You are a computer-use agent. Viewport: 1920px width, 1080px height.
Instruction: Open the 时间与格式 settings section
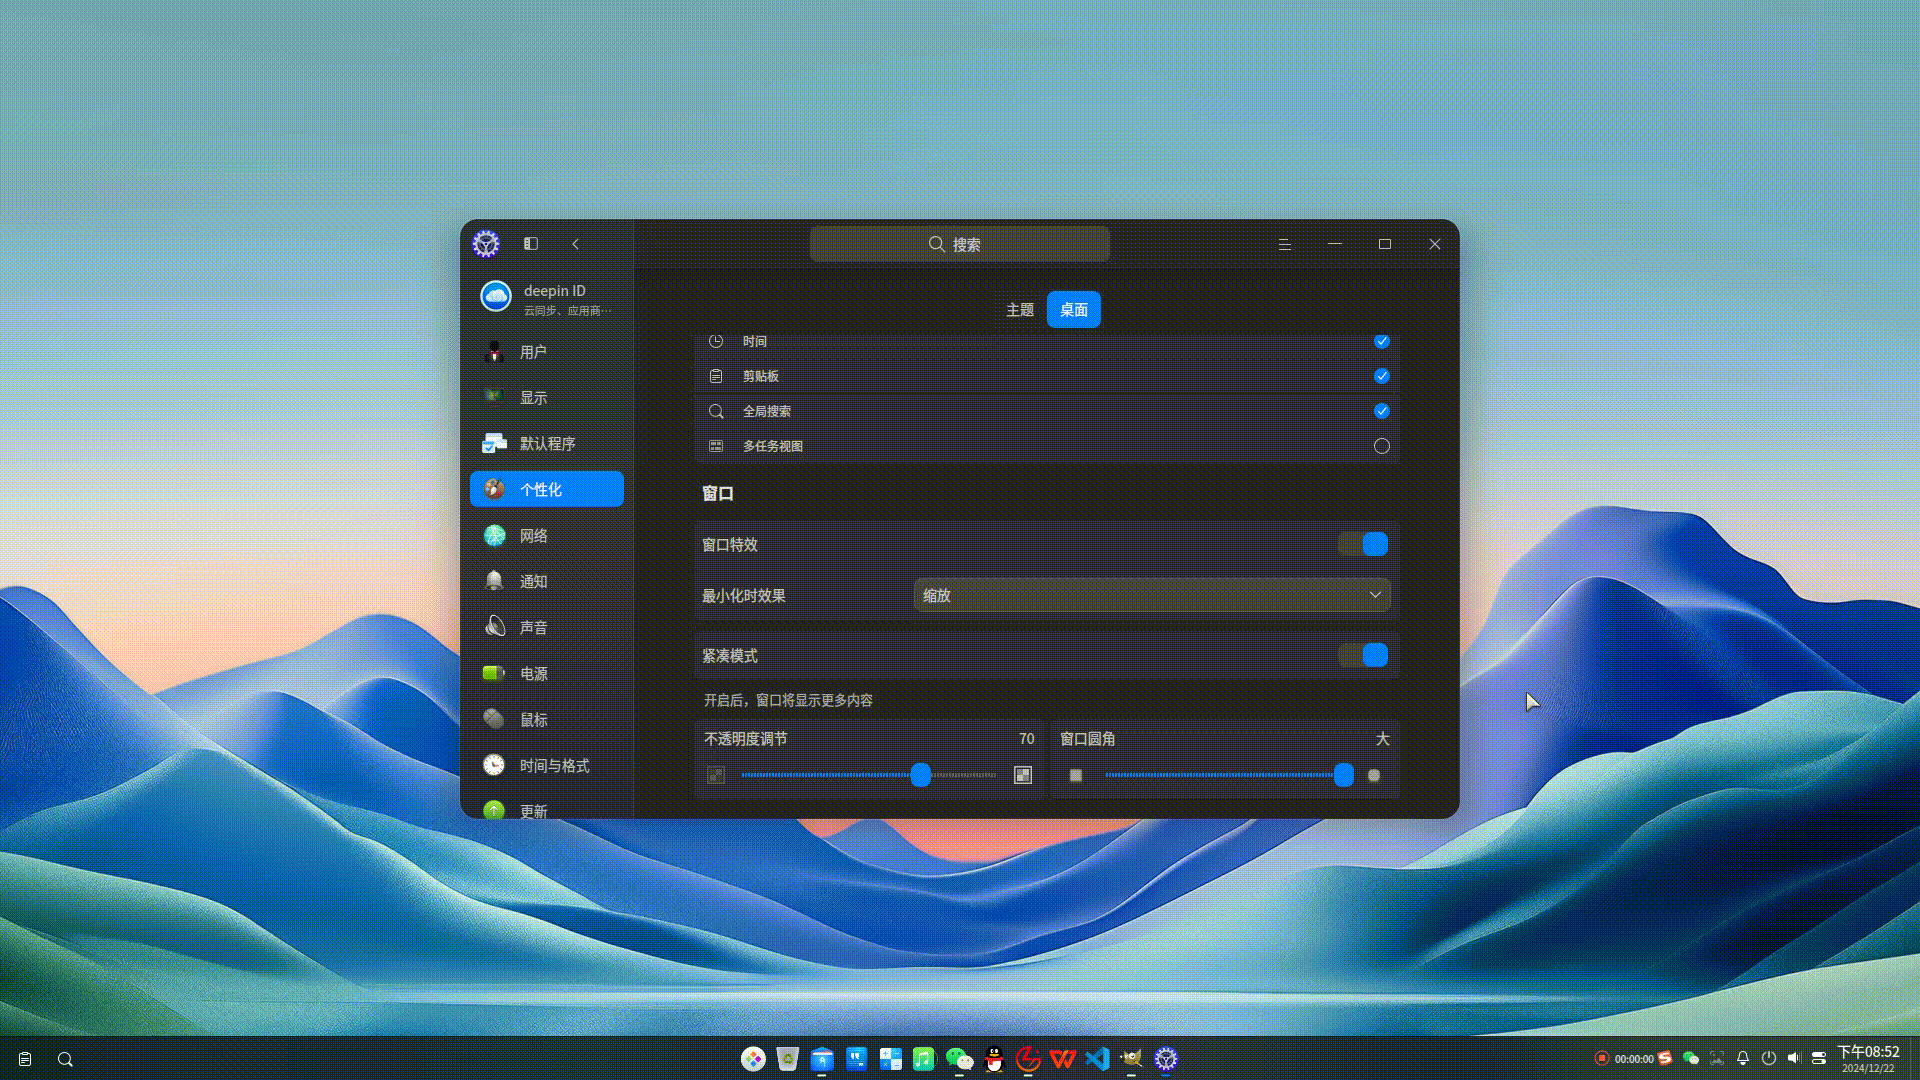pyautogui.click(x=547, y=765)
